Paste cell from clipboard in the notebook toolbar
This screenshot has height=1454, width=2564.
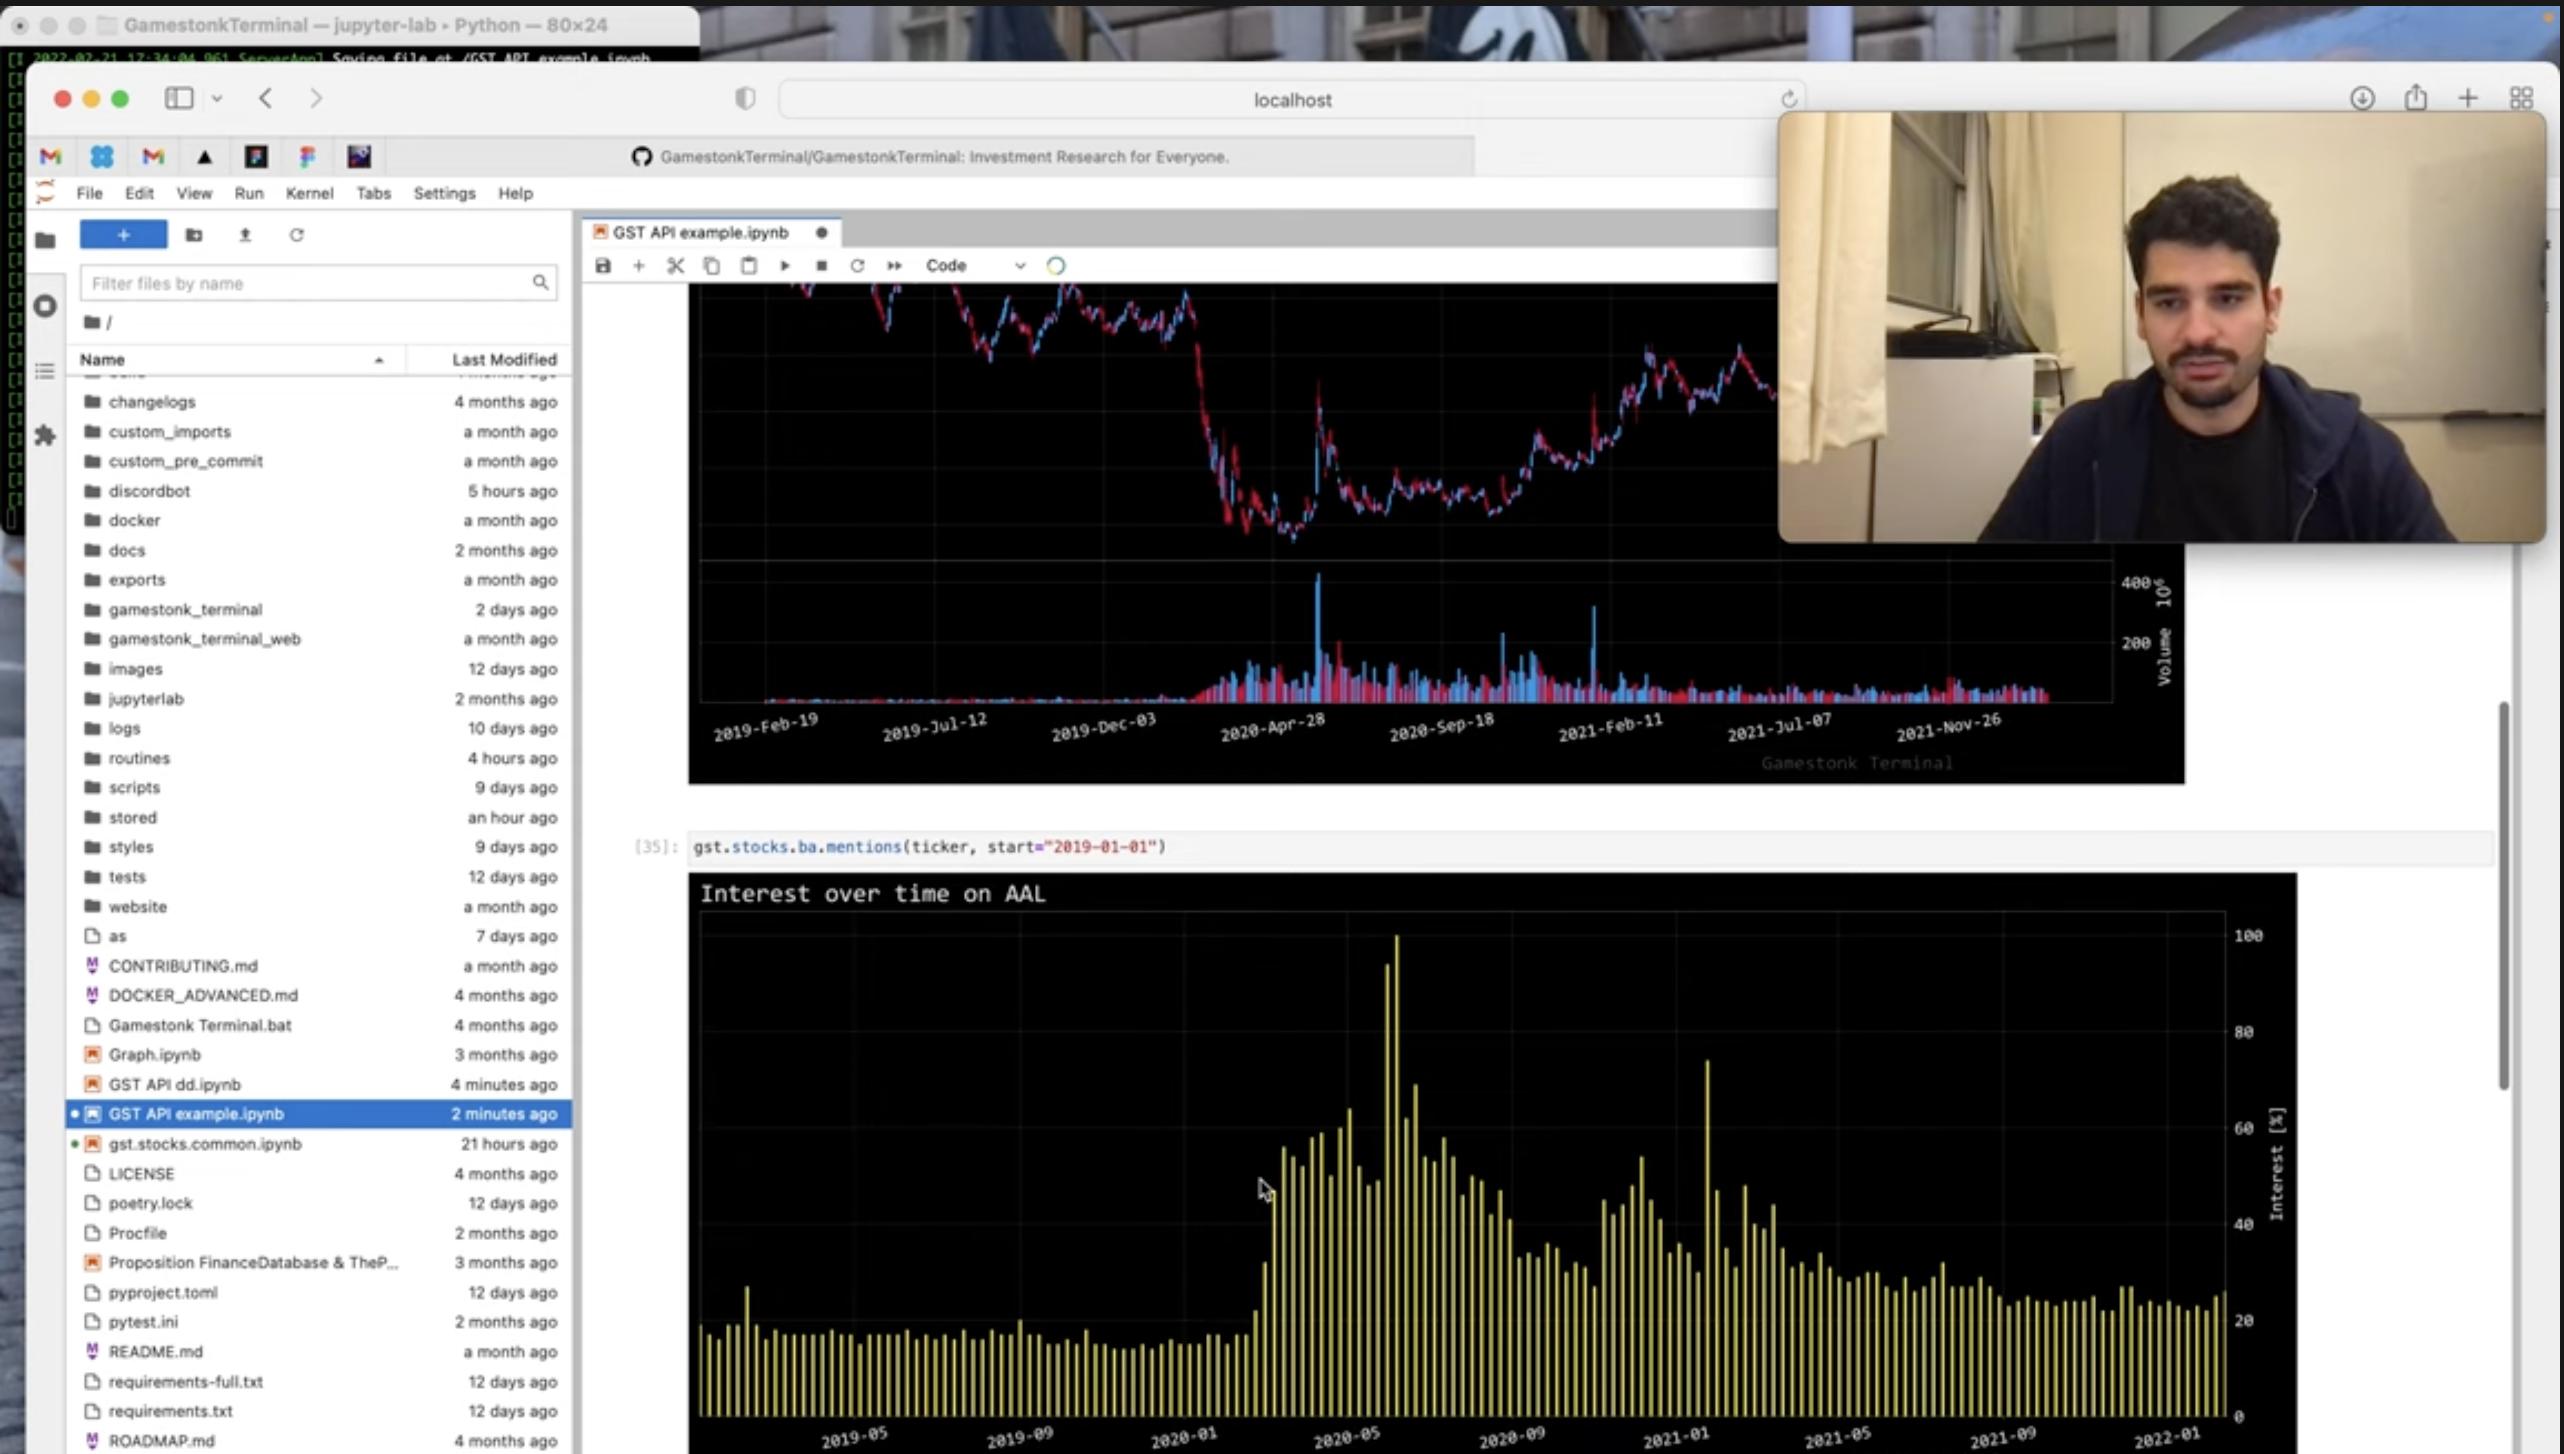coord(748,265)
